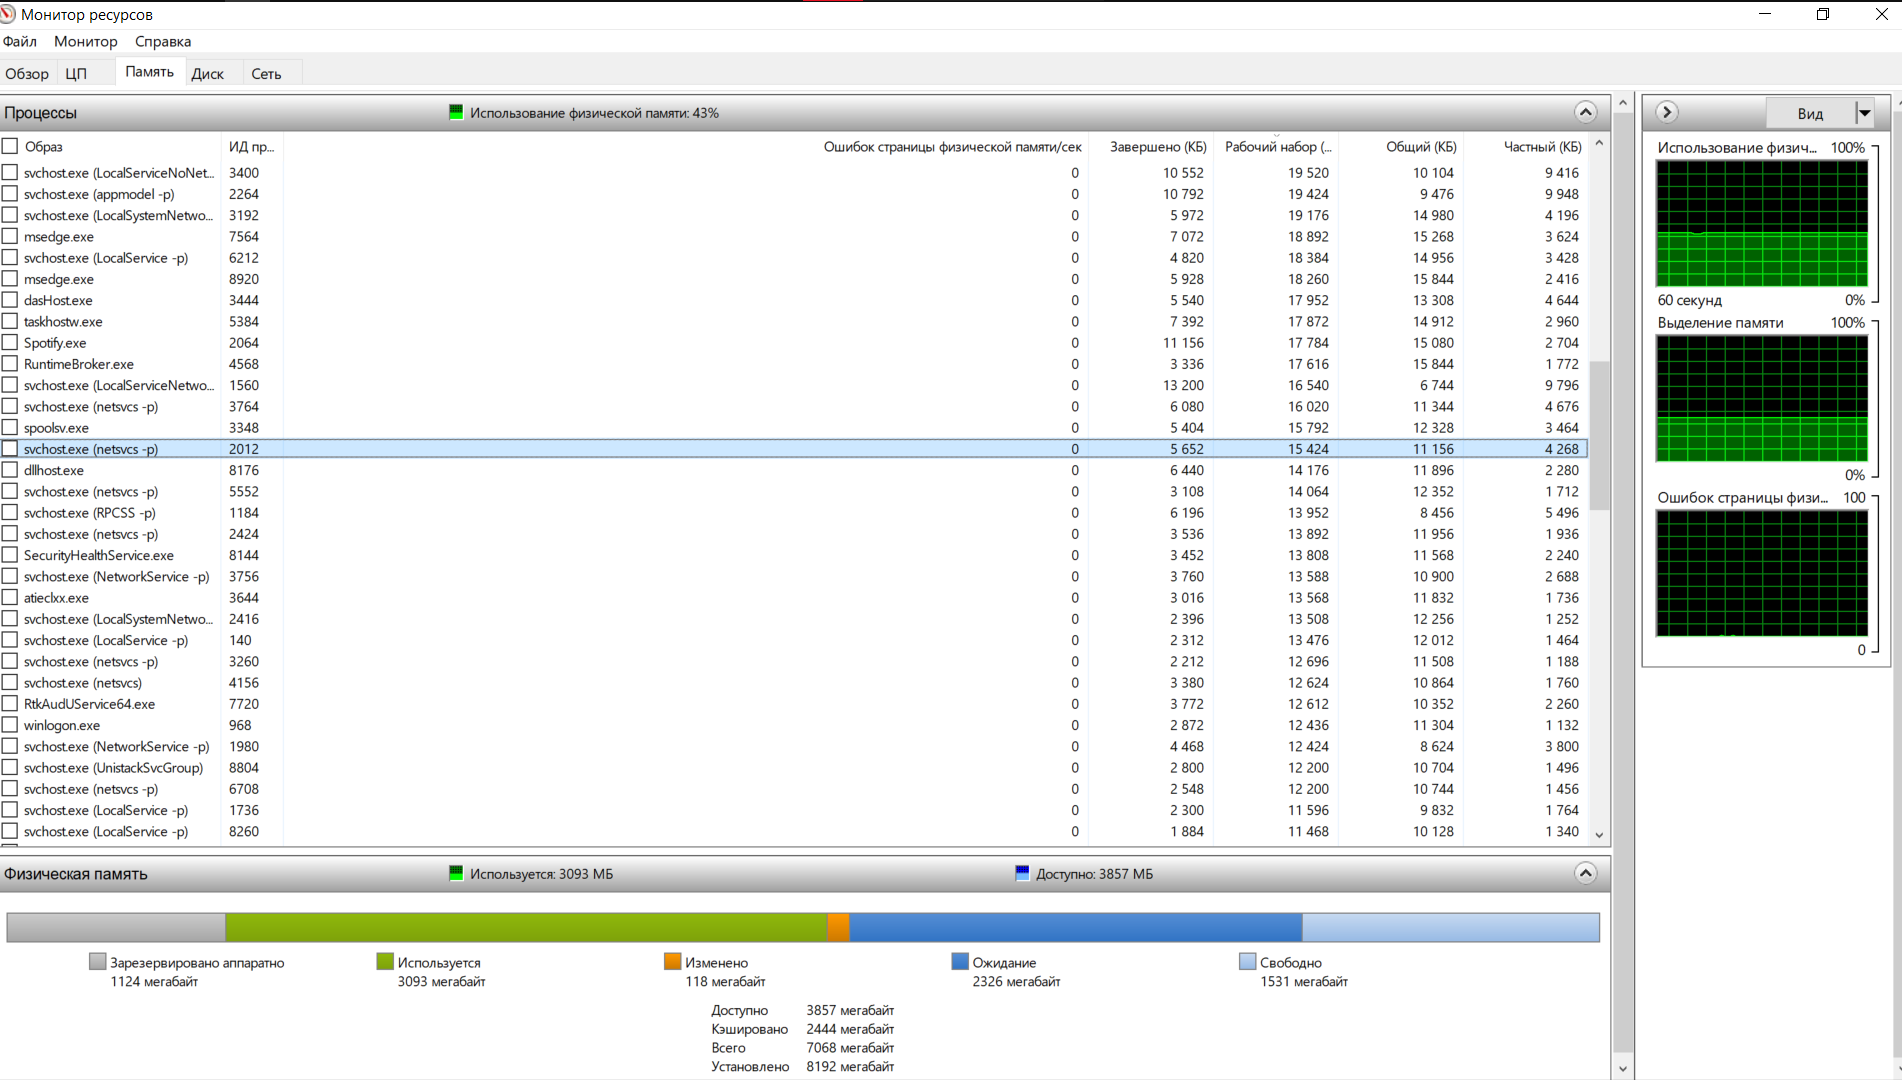Sort by Рабочий набор column header
This screenshot has height=1080, width=1902.
tap(1277, 146)
